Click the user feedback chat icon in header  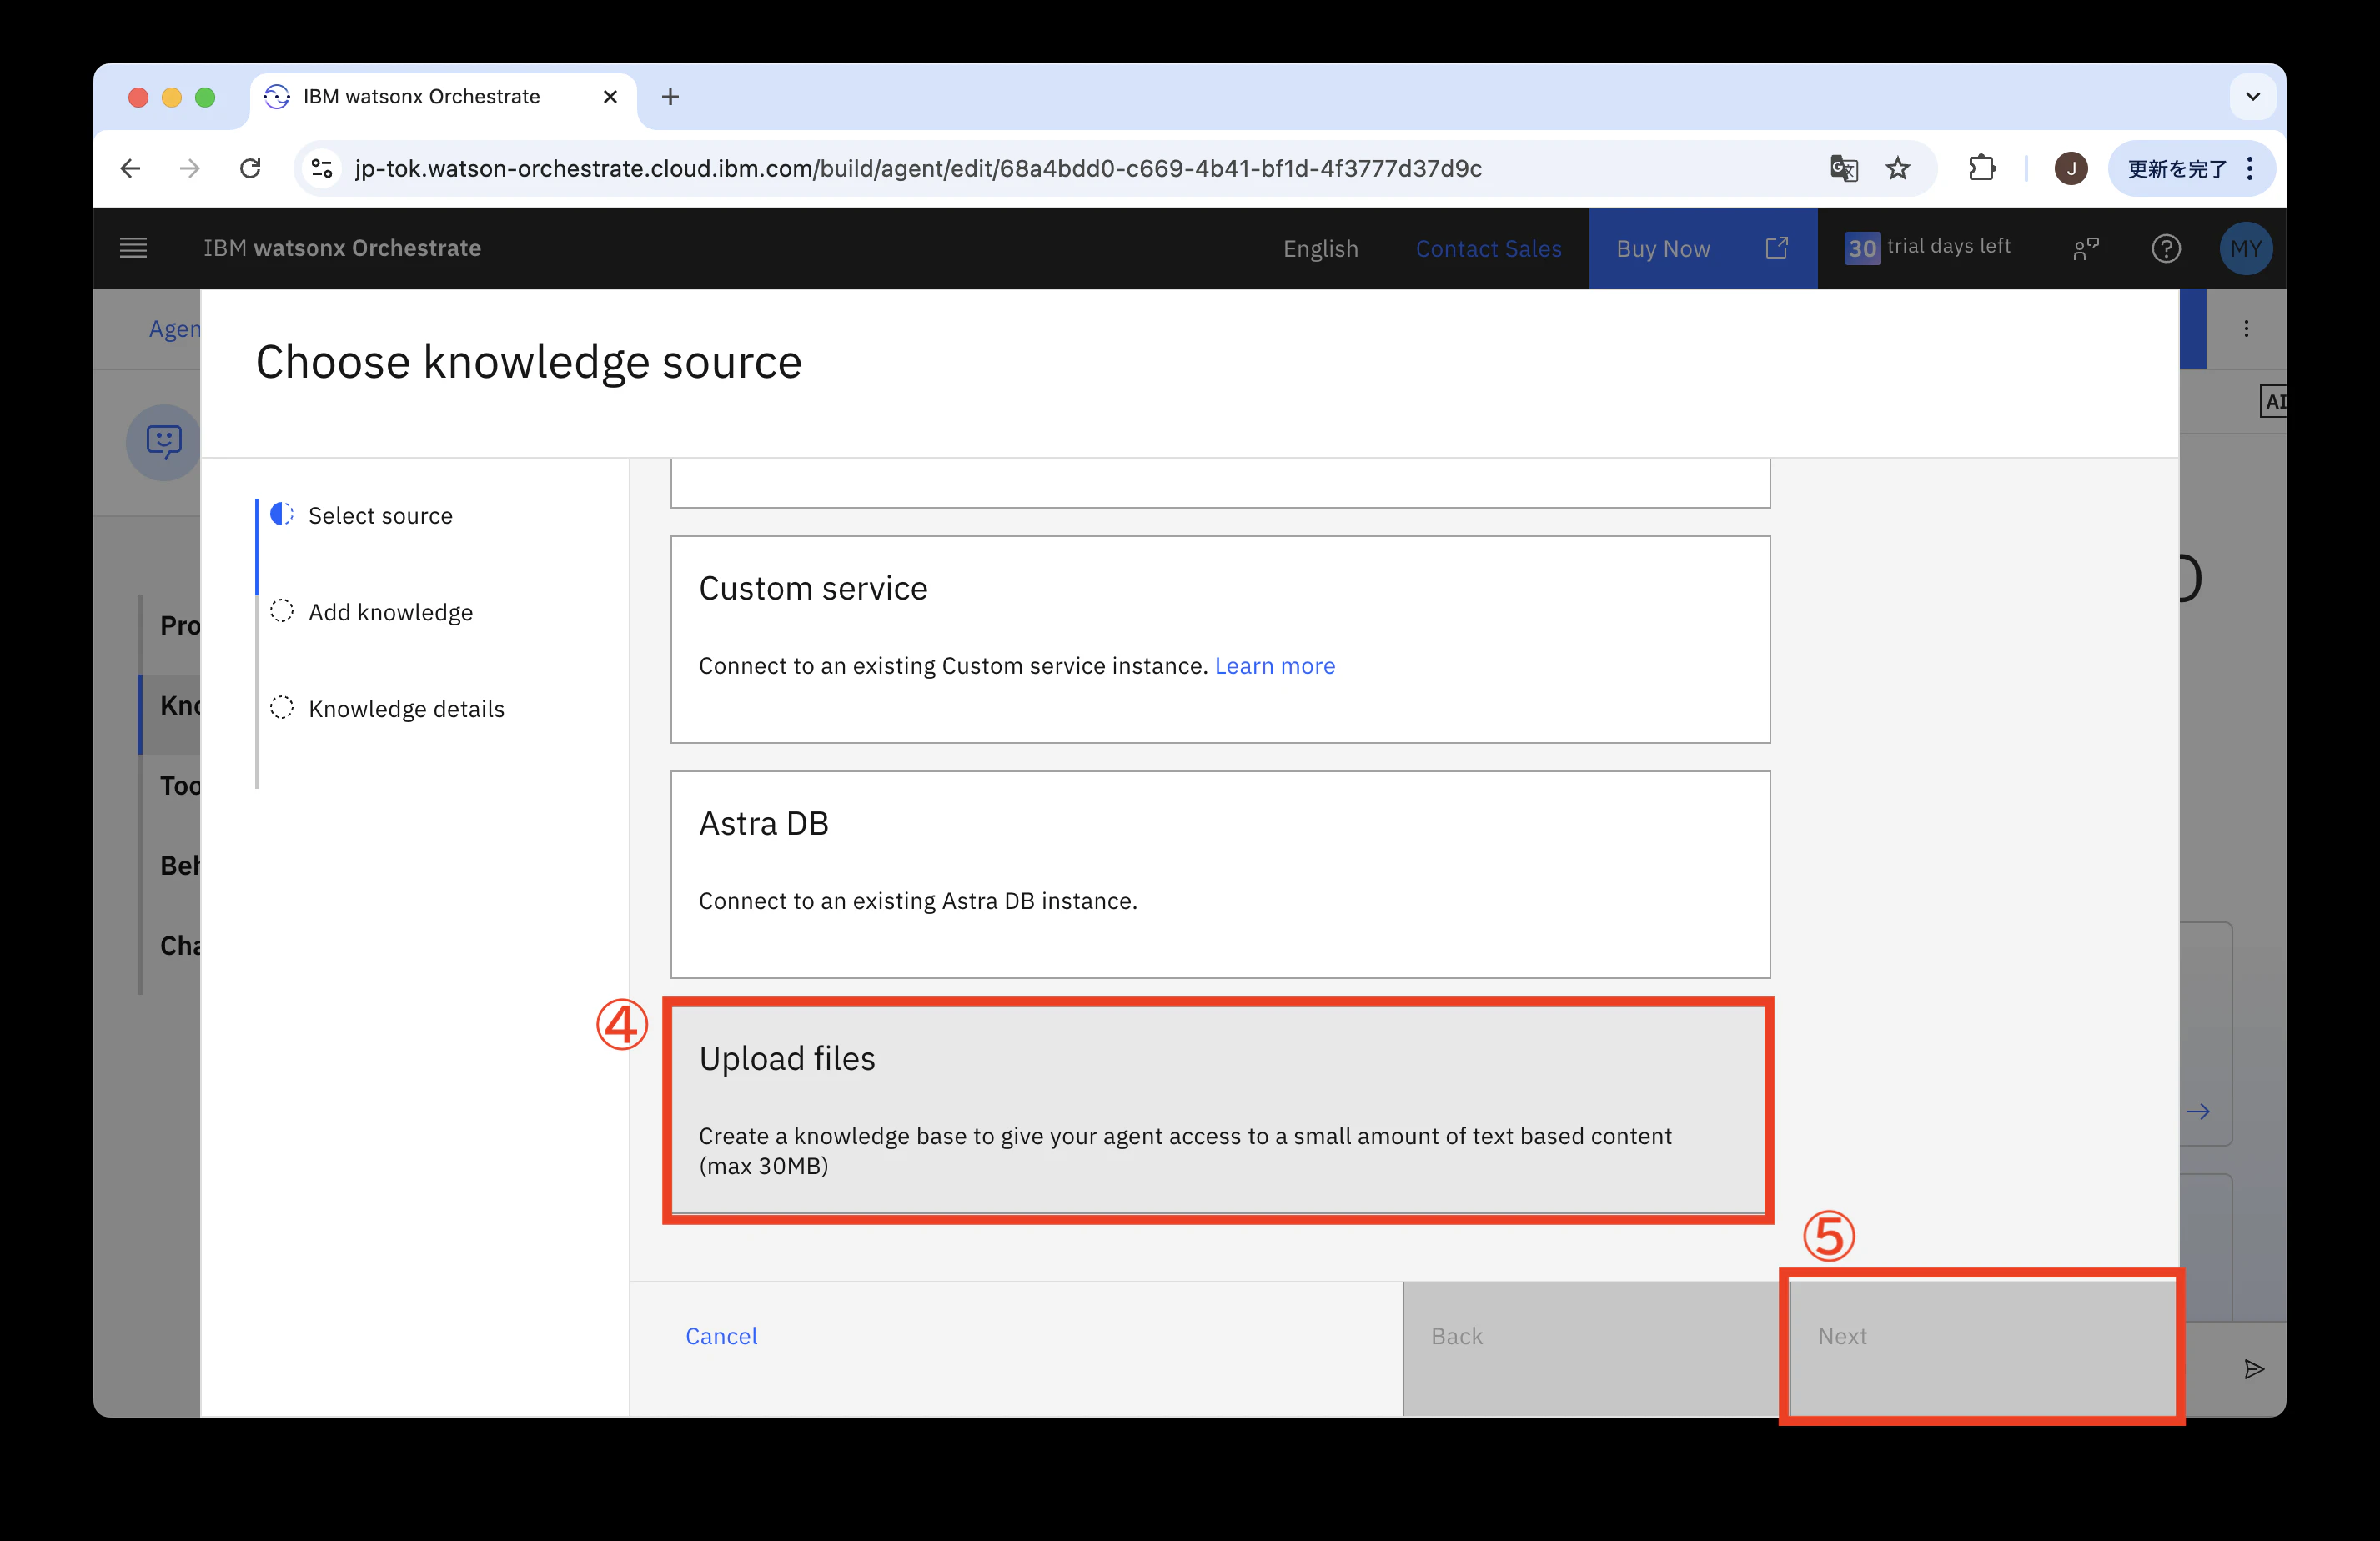coord(2086,248)
